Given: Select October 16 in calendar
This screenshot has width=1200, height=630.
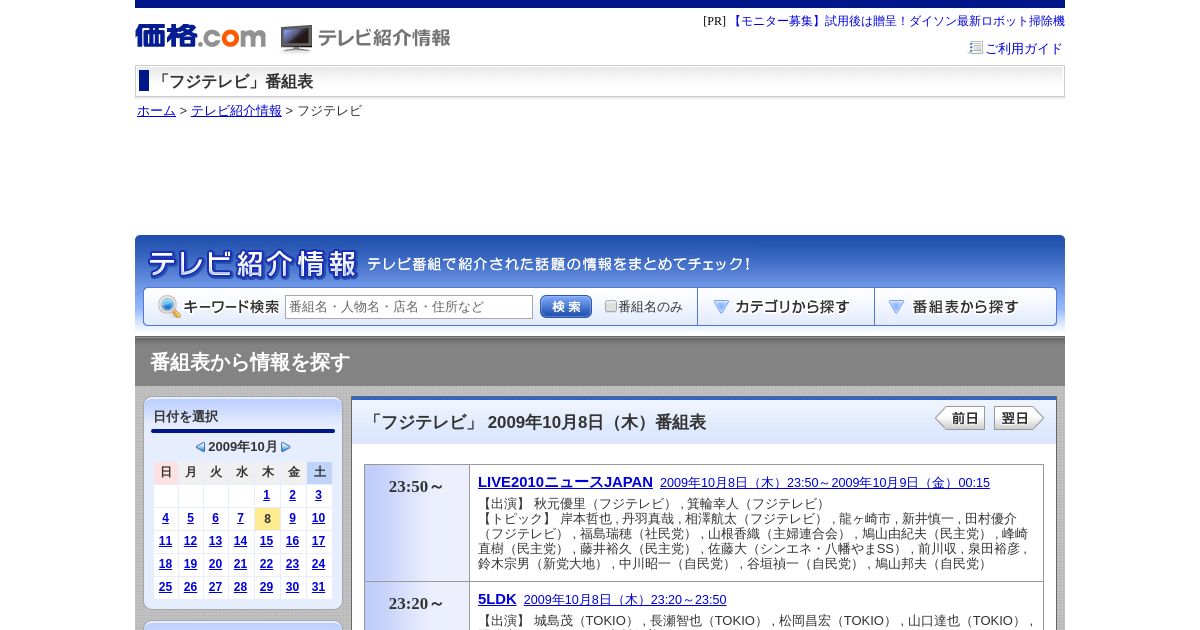Looking at the screenshot, I should [x=292, y=541].
